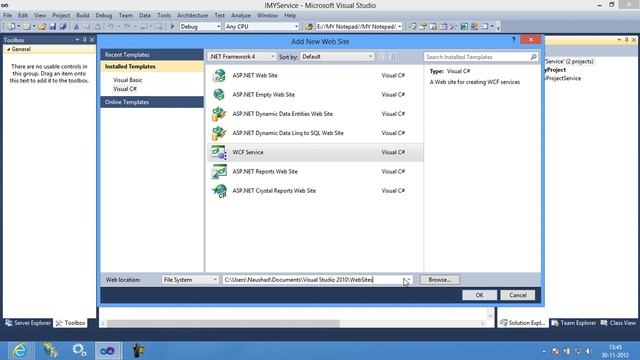Viewport: 640px width, 360px height.
Task: Switch to the Class View tab
Action: [x=618, y=323]
